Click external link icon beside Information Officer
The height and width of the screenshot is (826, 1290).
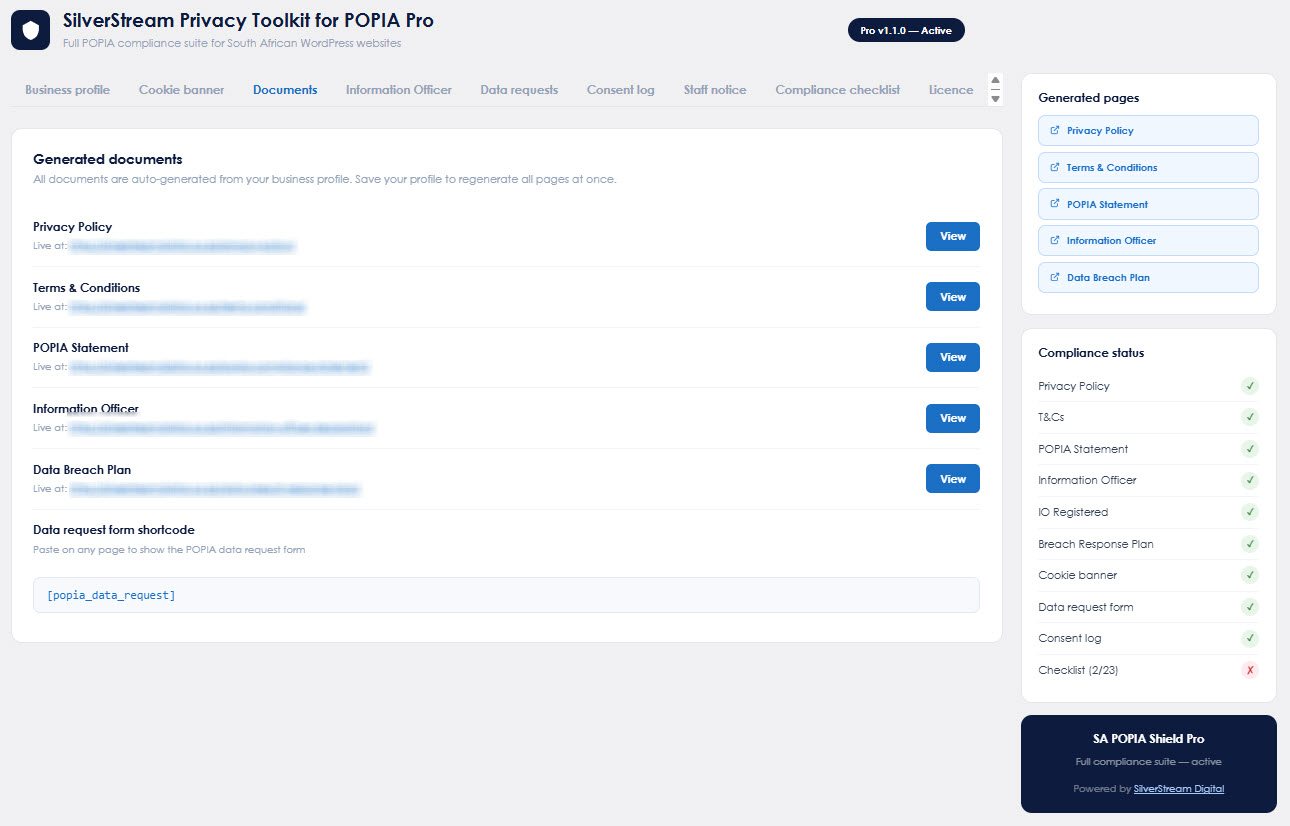pyautogui.click(x=1055, y=240)
